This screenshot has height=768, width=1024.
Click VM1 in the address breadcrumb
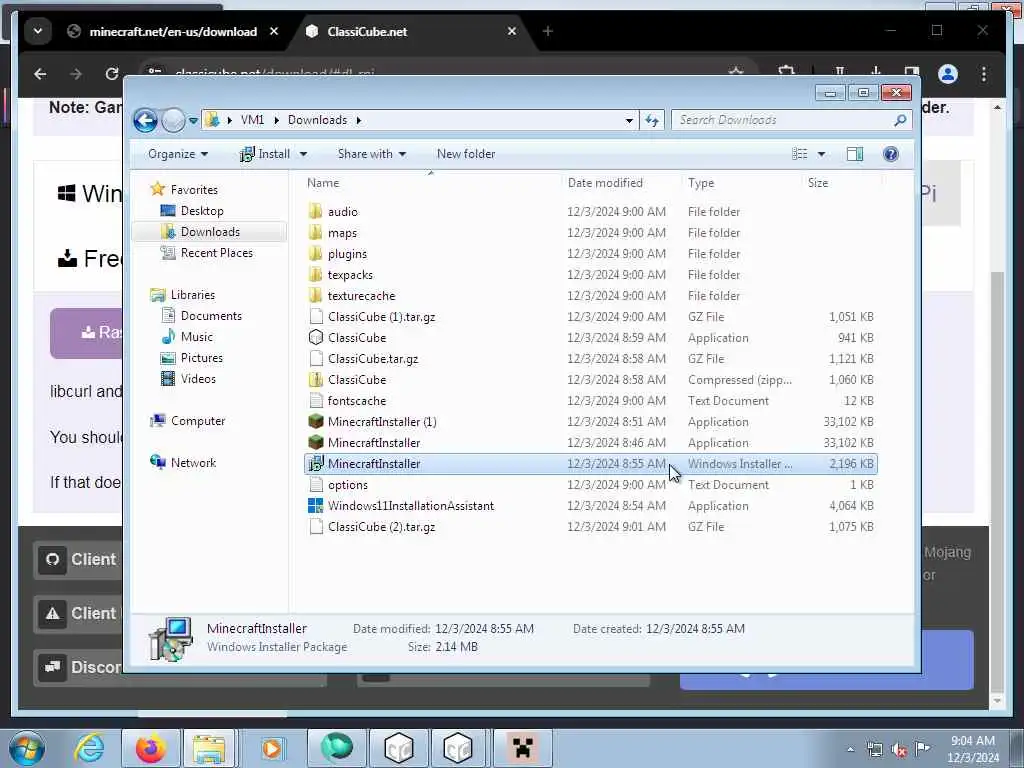pos(252,120)
